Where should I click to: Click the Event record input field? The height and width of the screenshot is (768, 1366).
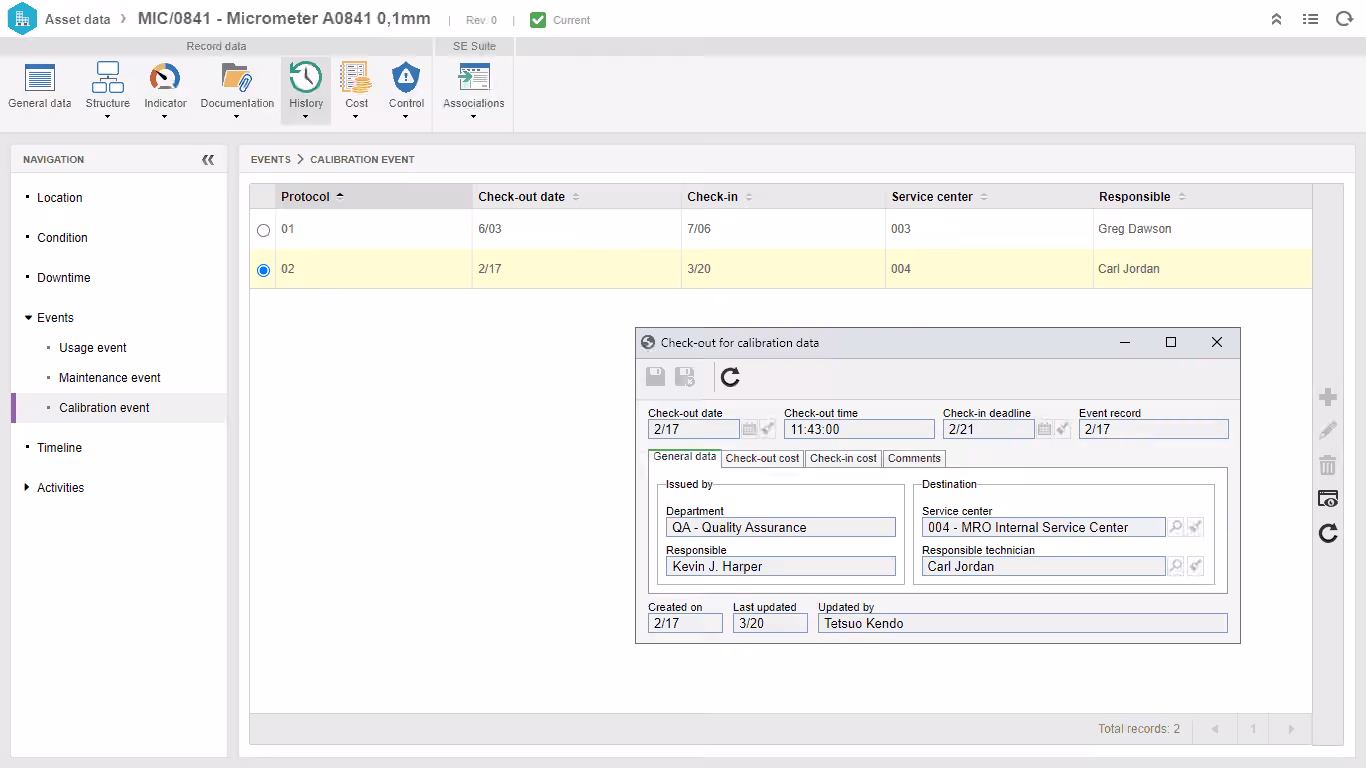tap(1153, 429)
